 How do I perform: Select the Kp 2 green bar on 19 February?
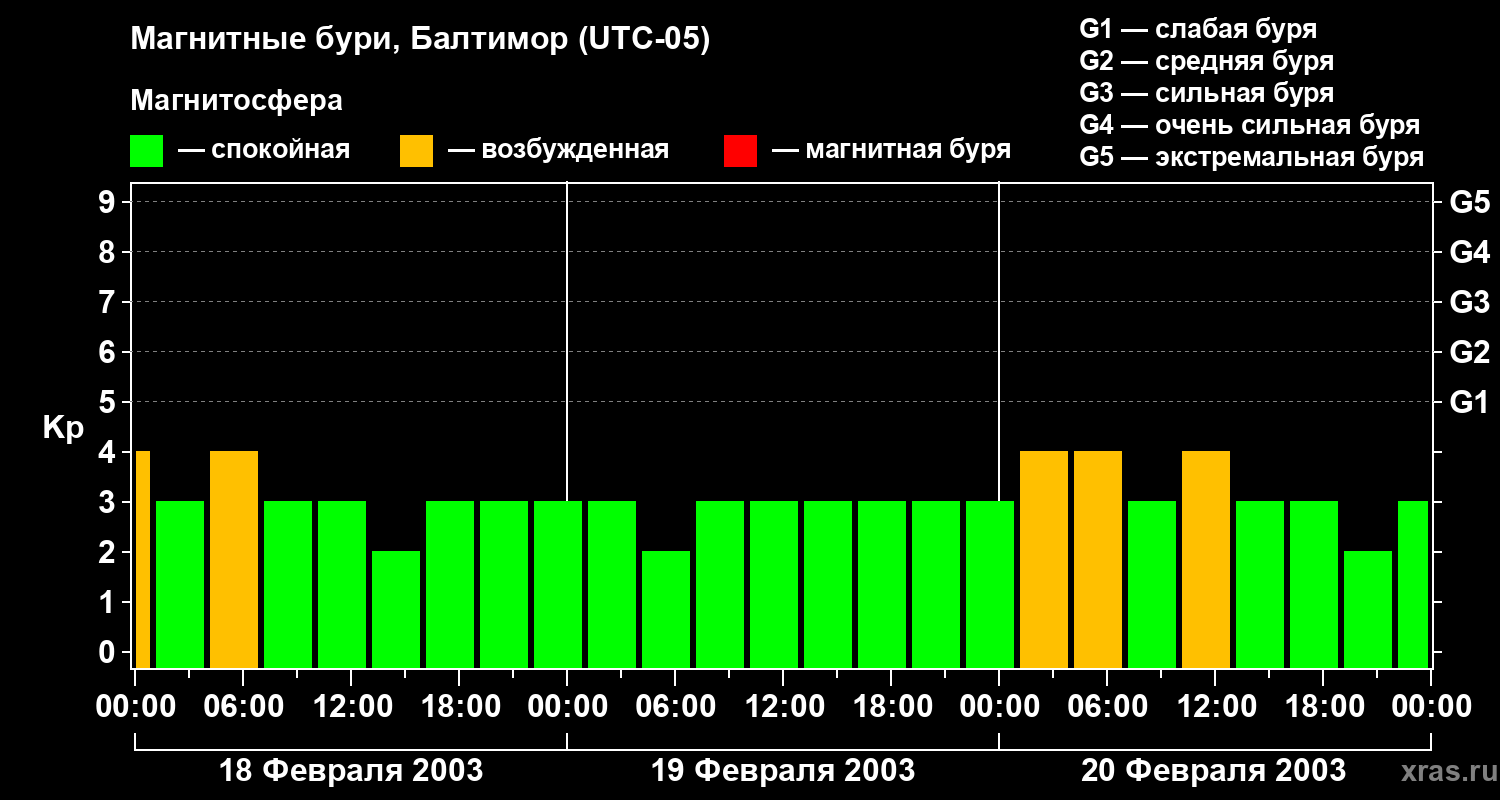[x=666, y=609]
